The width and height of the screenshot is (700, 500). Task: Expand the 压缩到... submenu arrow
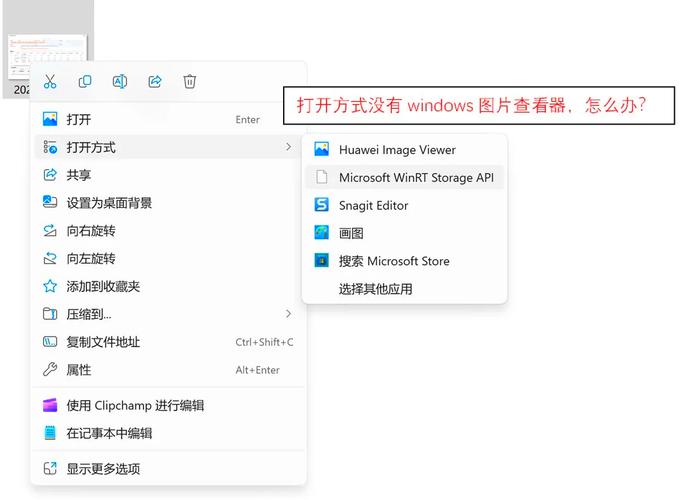[288, 314]
